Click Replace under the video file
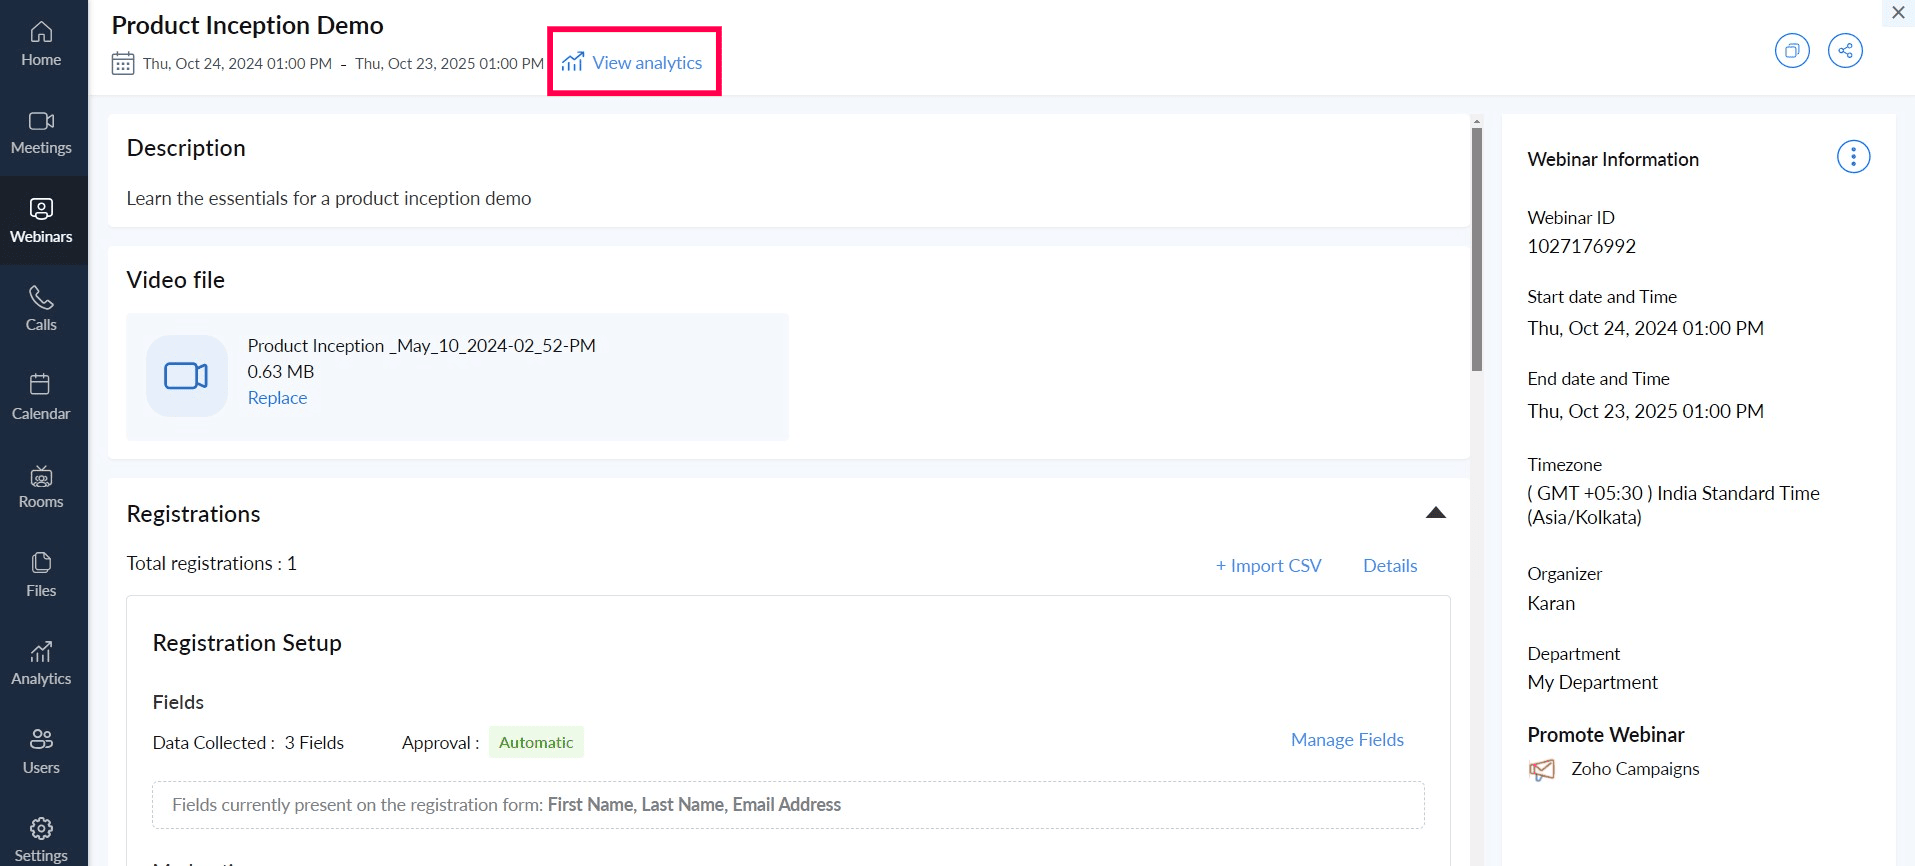The height and width of the screenshot is (866, 1915). pos(277,397)
